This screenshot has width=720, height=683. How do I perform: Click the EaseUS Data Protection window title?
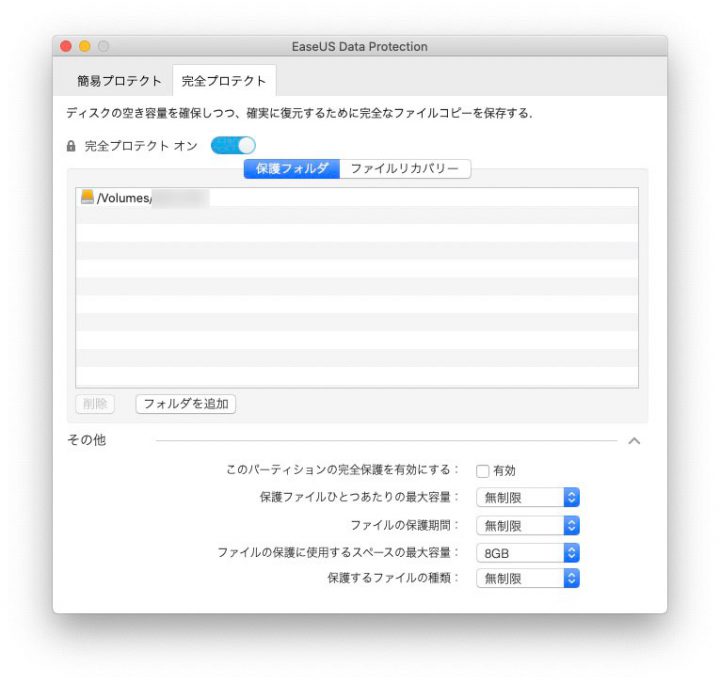pyautogui.click(x=360, y=46)
